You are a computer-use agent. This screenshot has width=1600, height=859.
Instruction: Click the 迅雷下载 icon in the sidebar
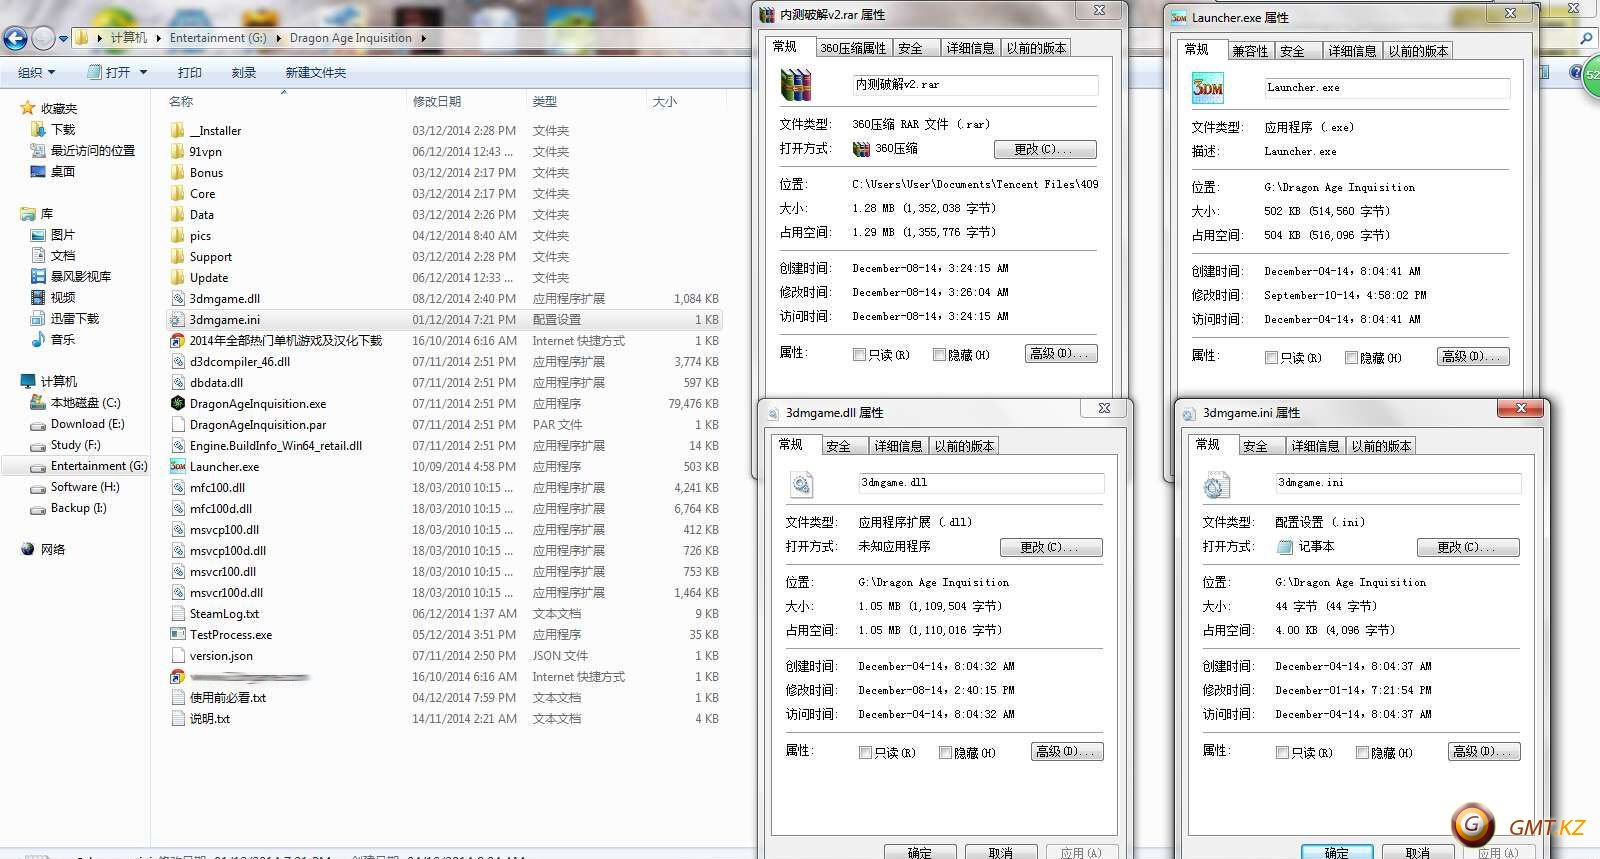pos(38,319)
